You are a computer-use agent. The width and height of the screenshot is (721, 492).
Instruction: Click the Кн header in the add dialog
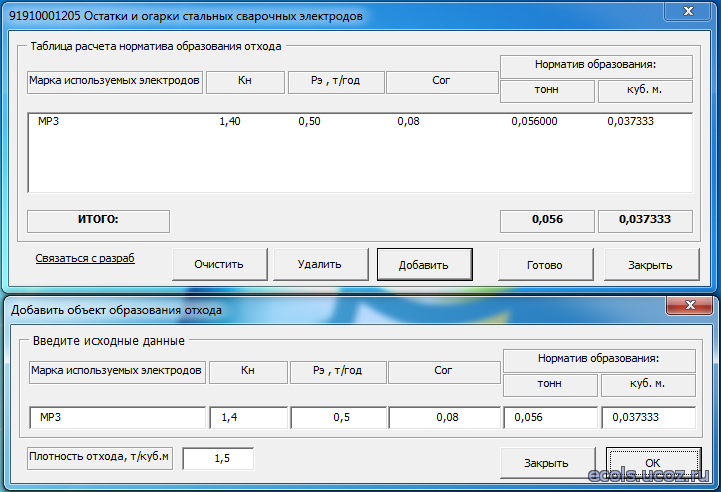pos(248,372)
